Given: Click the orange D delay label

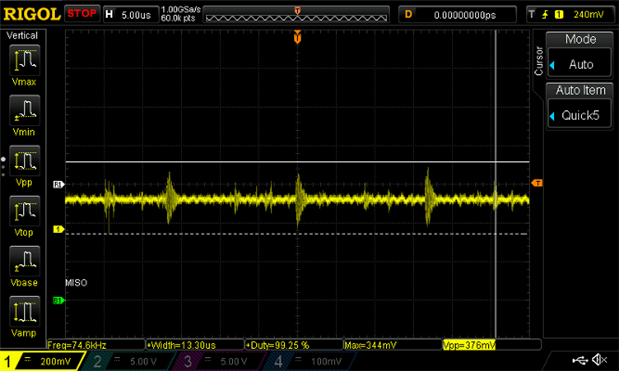Looking at the screenshot, I should [408, 15].
